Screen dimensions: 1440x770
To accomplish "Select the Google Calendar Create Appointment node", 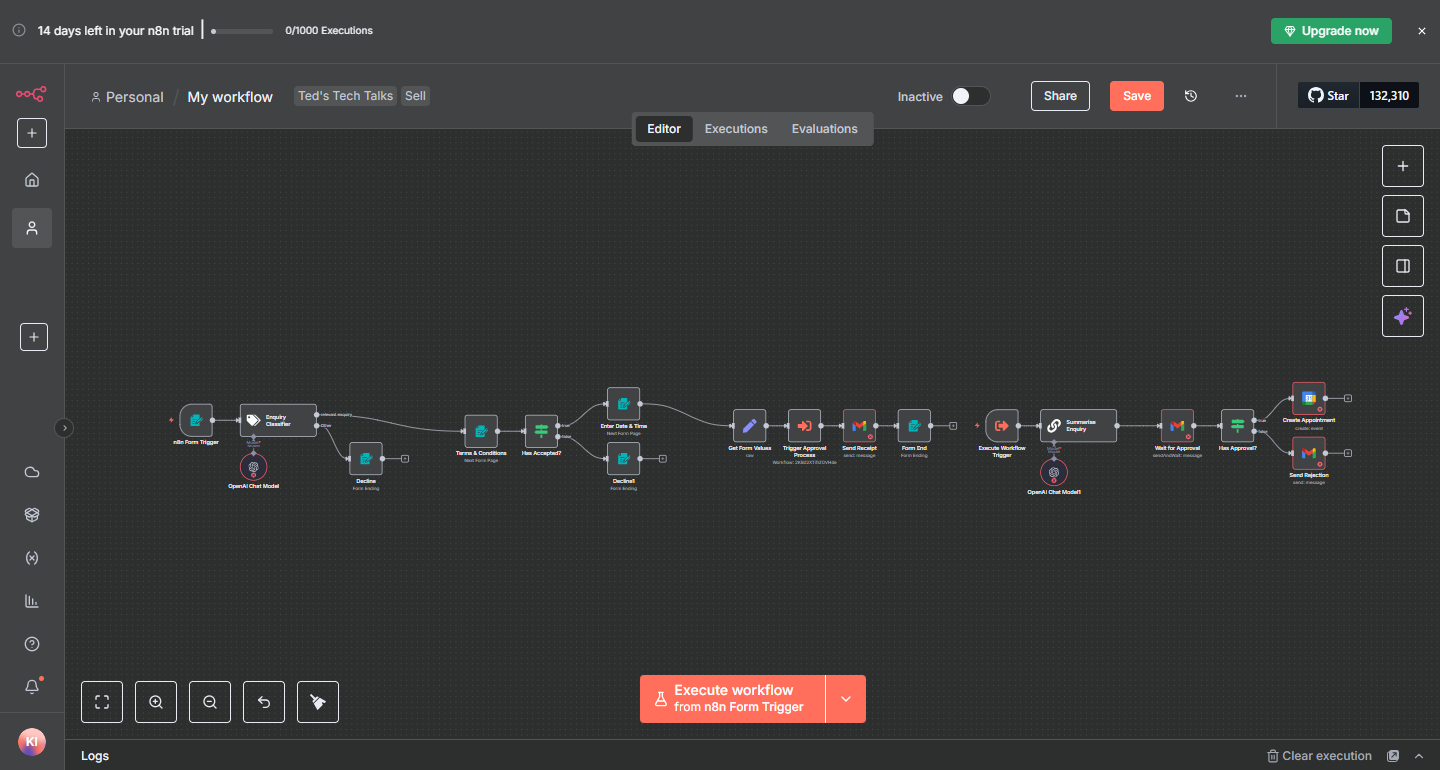I will (x=1308, y=398).
